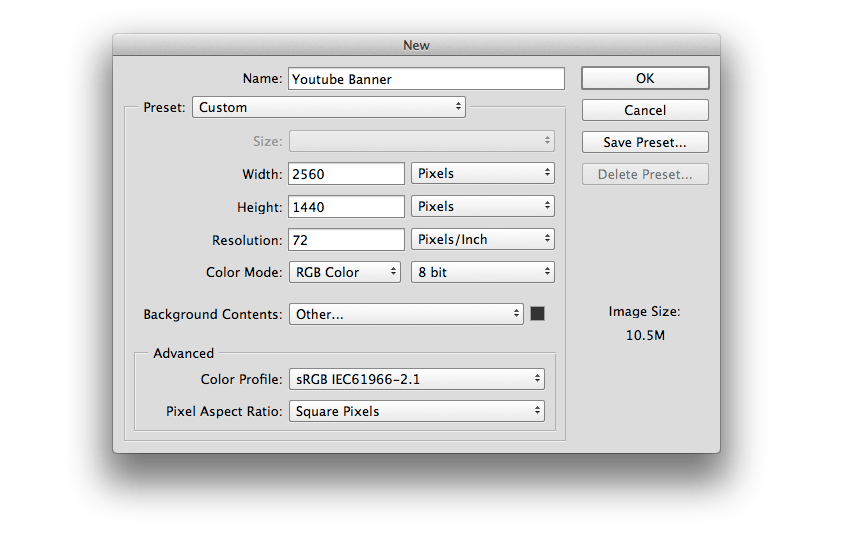Open the RGB Color mode dropdown
This screenshot has width=850, height=533.
(x=345, y=272)
